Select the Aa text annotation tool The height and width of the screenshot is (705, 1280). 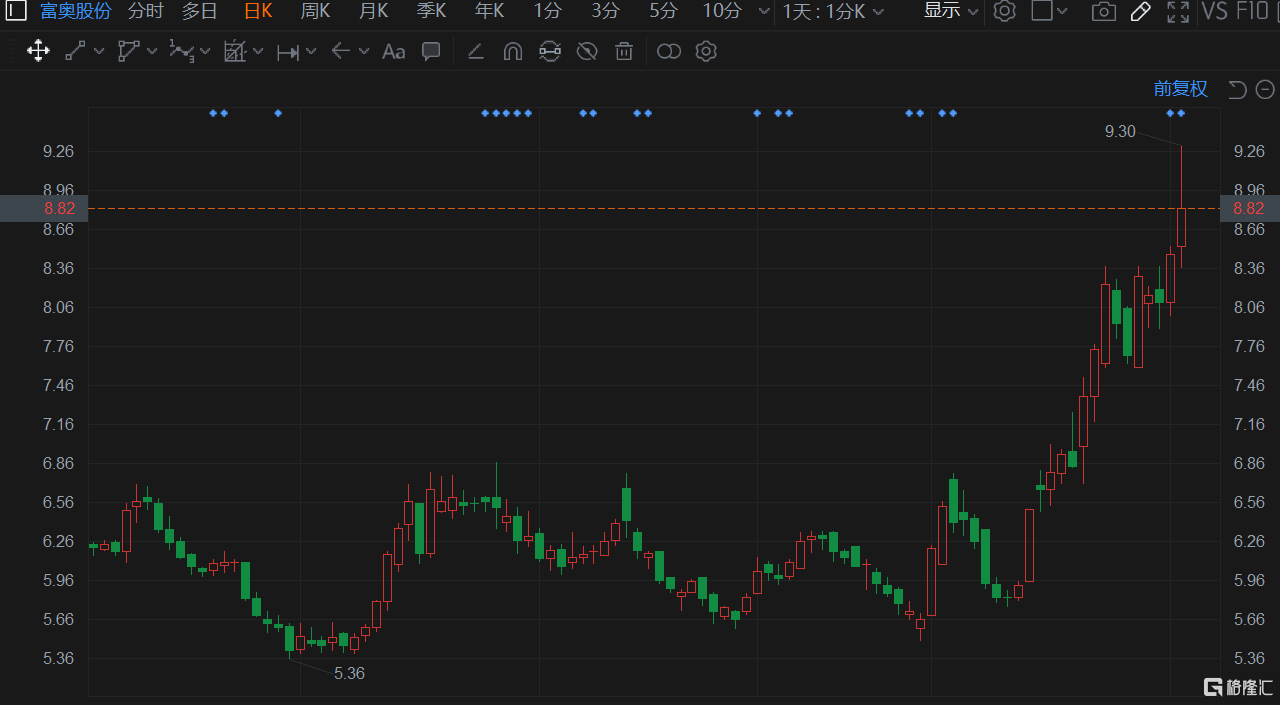pos(394,51)
